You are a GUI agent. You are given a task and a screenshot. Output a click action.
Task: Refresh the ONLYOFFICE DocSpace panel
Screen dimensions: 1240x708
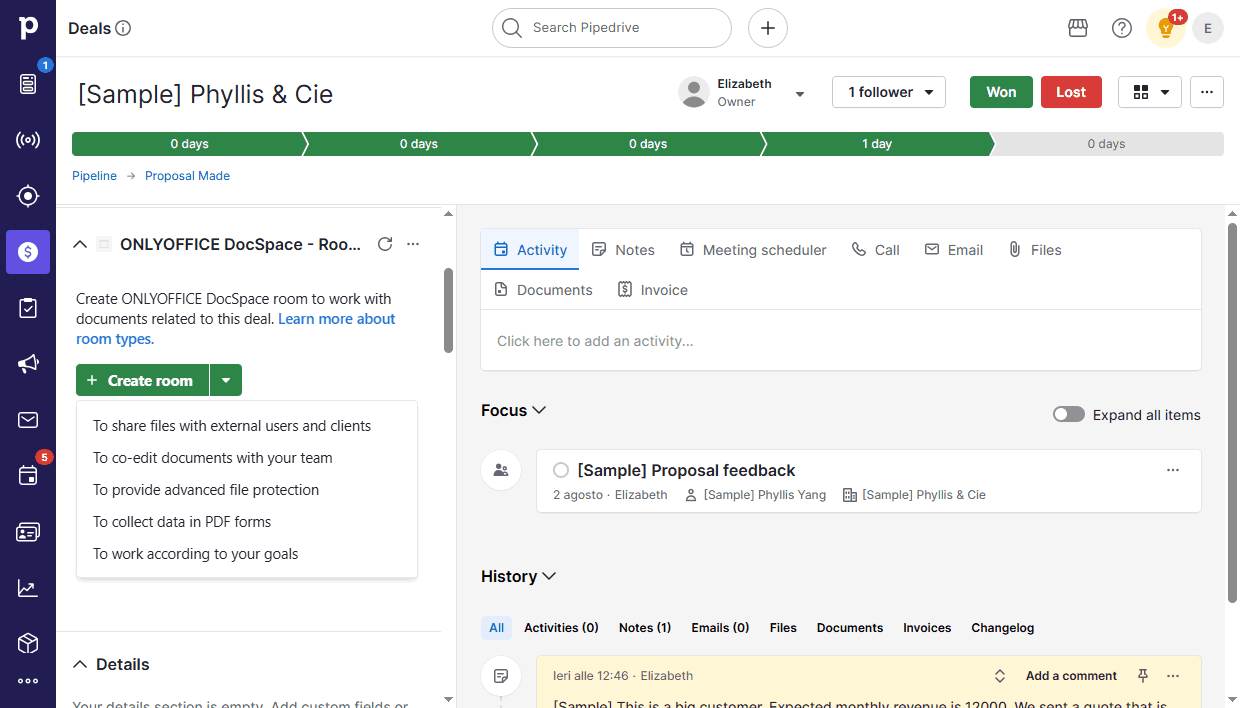(x=385, y=244)
